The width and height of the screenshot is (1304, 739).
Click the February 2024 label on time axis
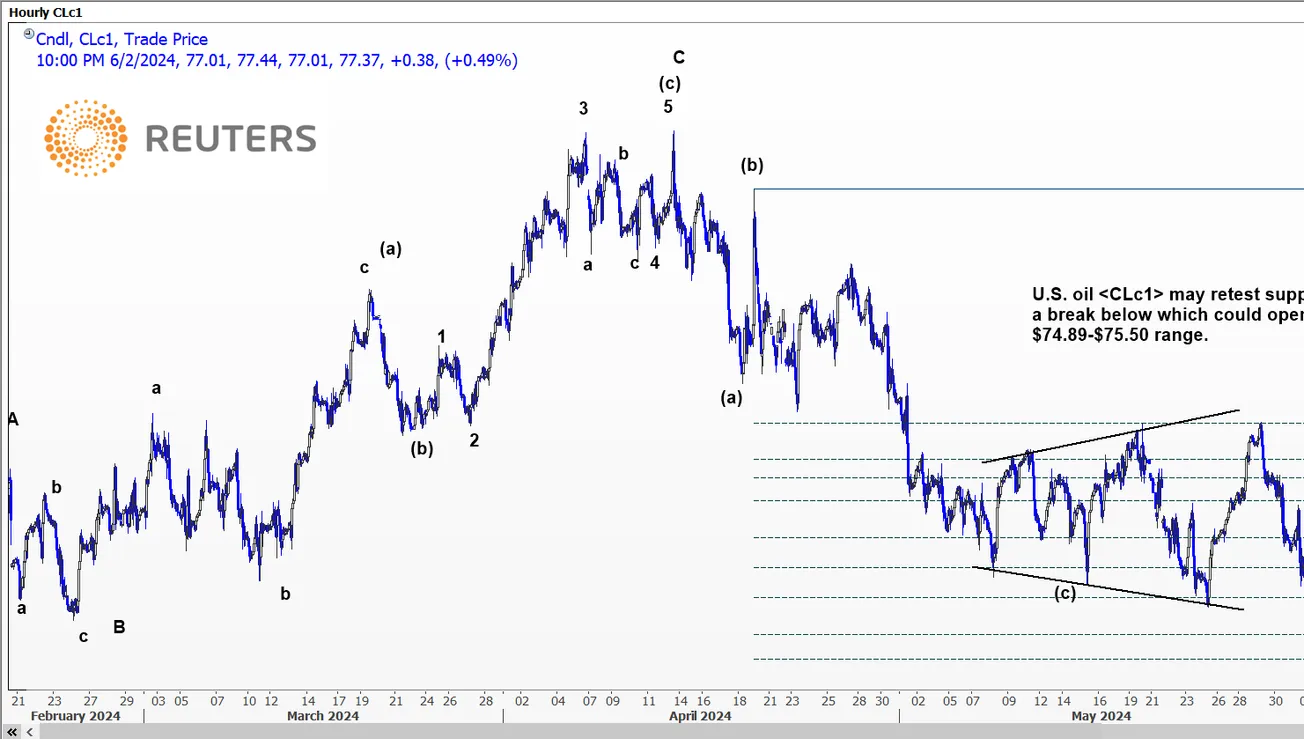pos(75,716)
